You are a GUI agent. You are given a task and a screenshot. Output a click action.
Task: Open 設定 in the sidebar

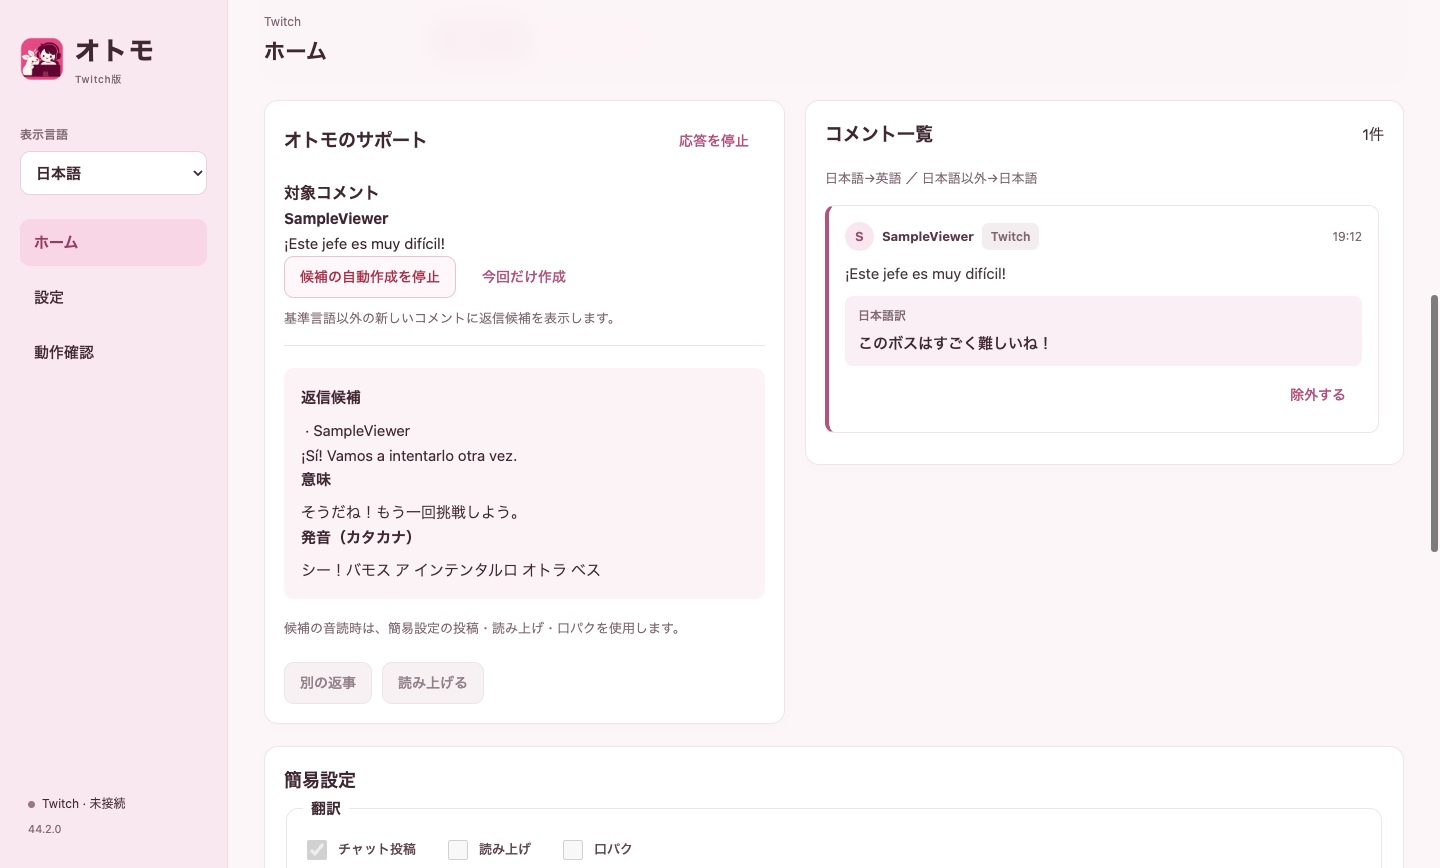[x=113, y=297]
